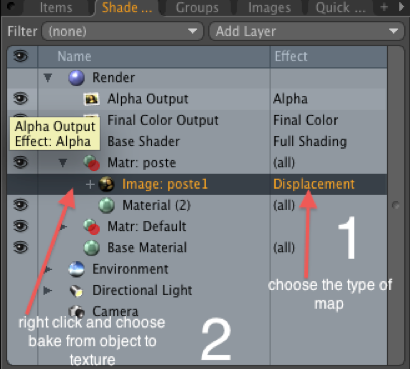The width and height of the screenshot is (410, 369).
Task: Click the Displacement effect of poste1
Action: [x=314, y=184]
